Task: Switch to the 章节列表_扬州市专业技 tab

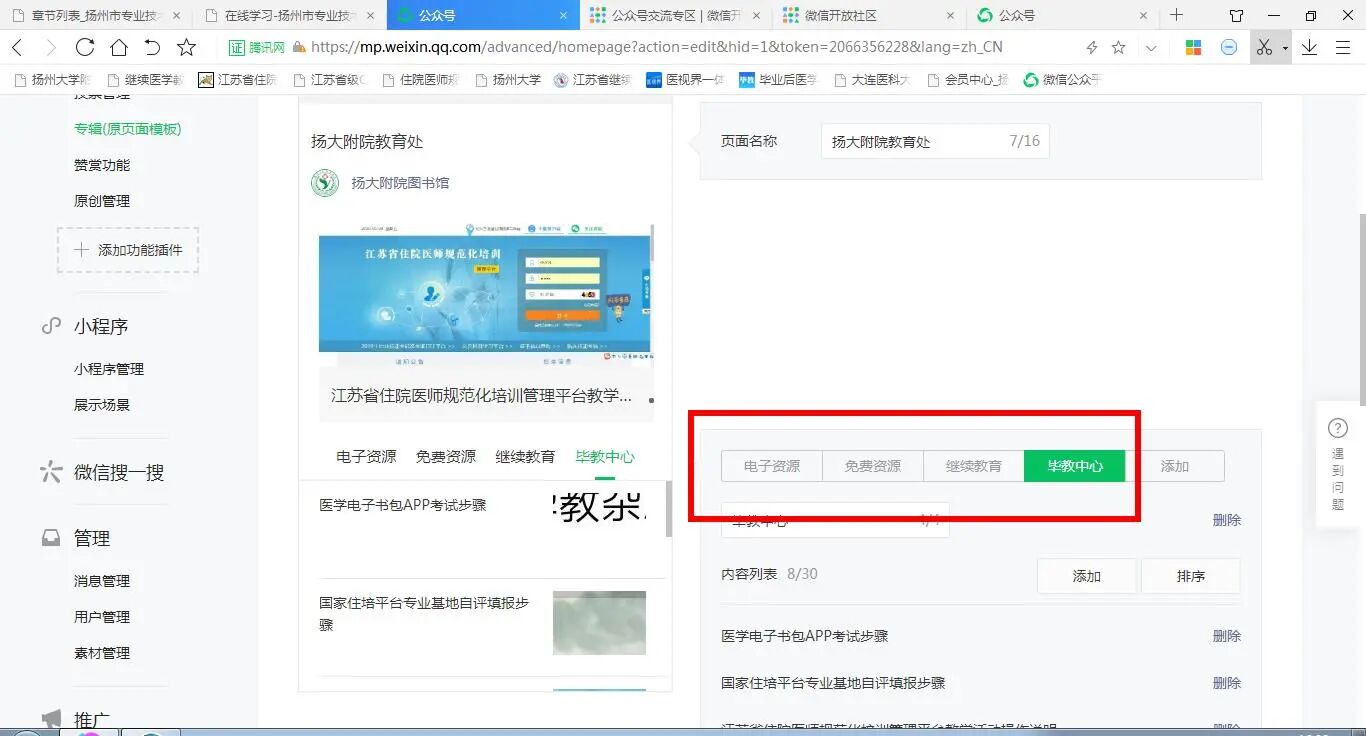Action: click(x=96, y=15)
